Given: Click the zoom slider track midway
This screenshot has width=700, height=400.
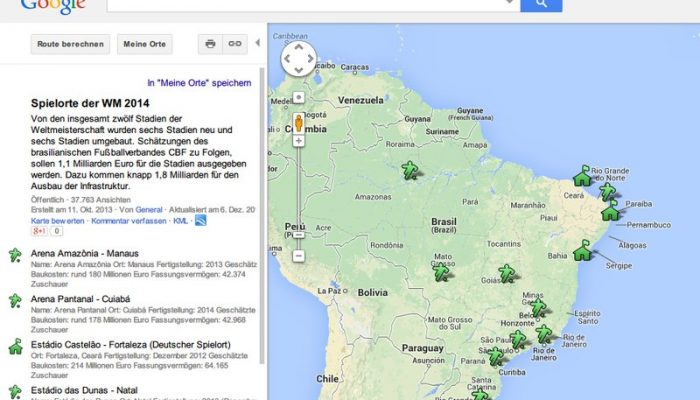Looking at the screenshot, I should [x=299, y=190].
